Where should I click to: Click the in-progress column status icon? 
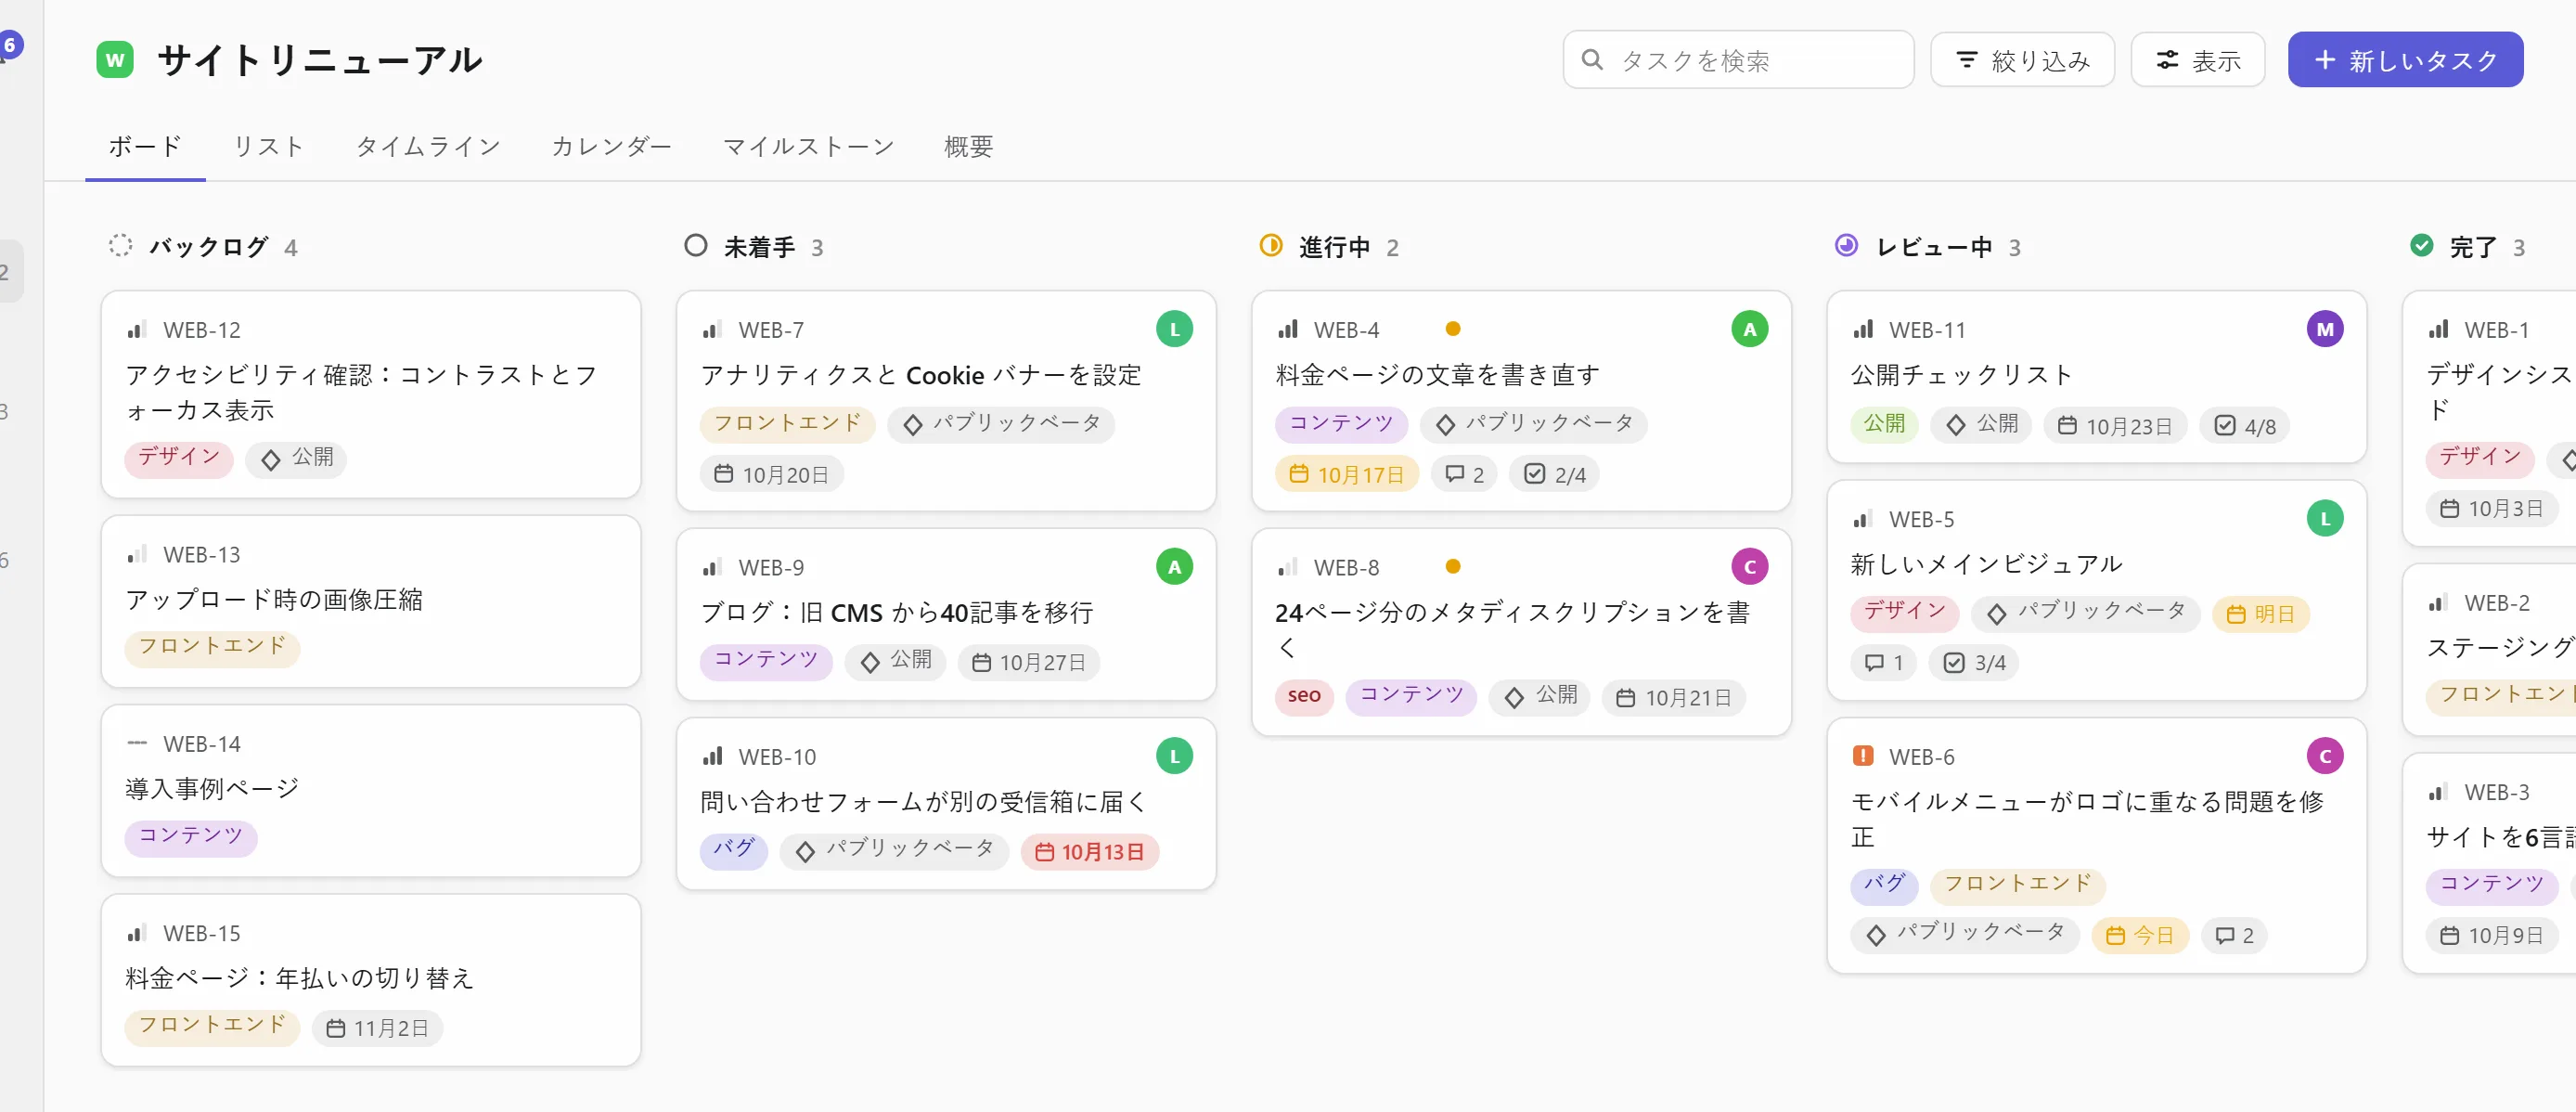pyautogui.click(x=1270, y=246)
